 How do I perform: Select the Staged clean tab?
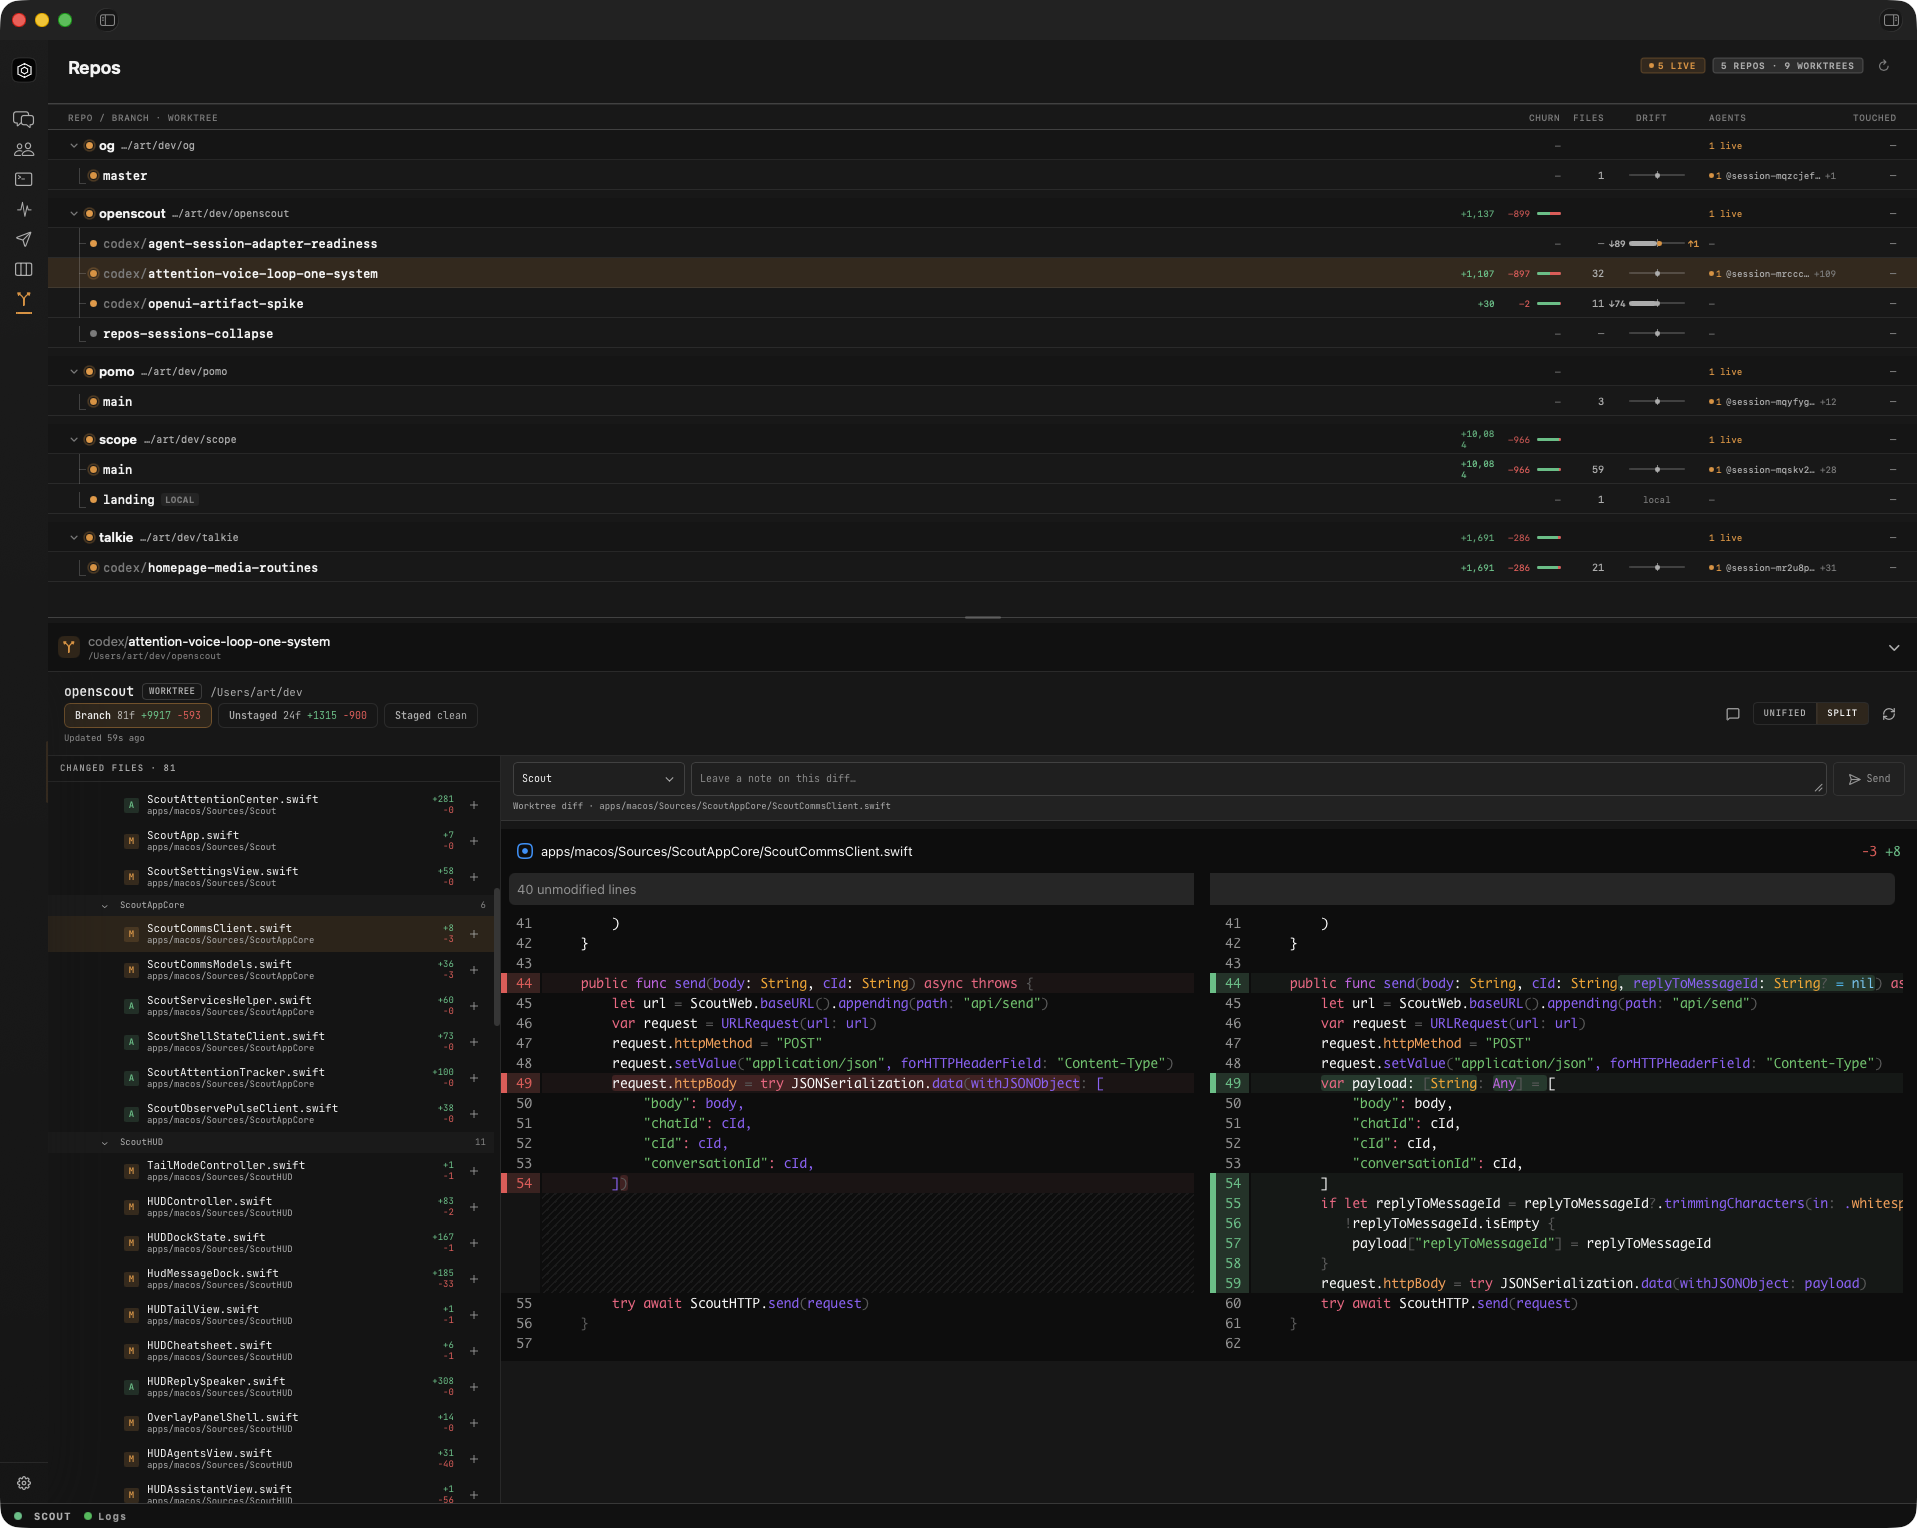click(430, 716)
